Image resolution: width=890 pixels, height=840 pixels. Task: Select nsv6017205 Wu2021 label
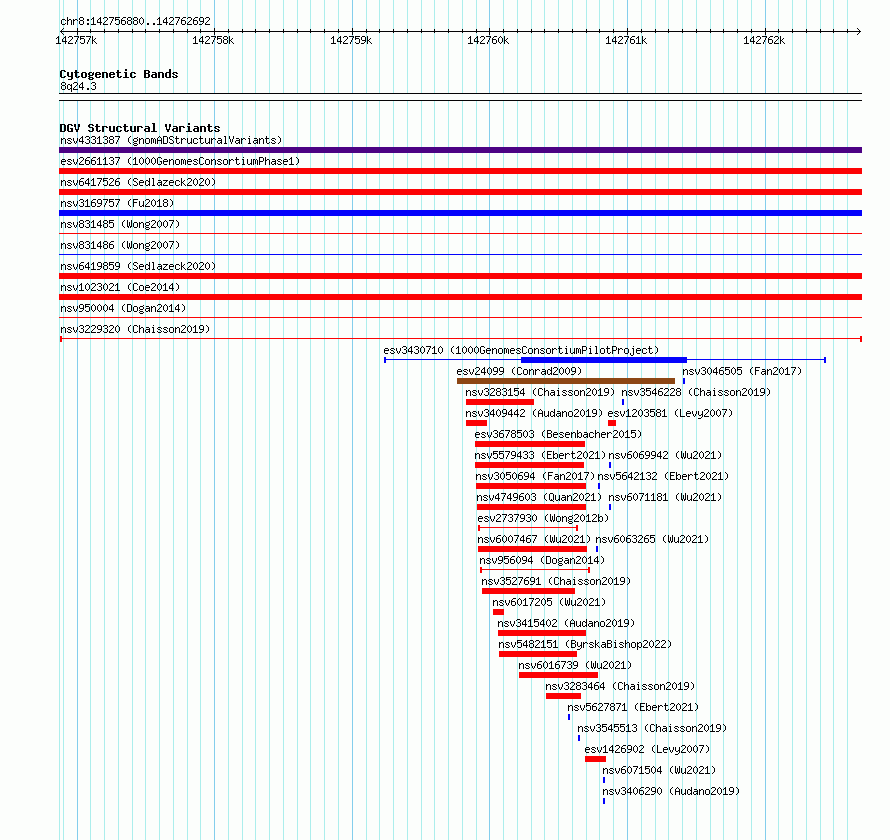[x=549, y=602]
